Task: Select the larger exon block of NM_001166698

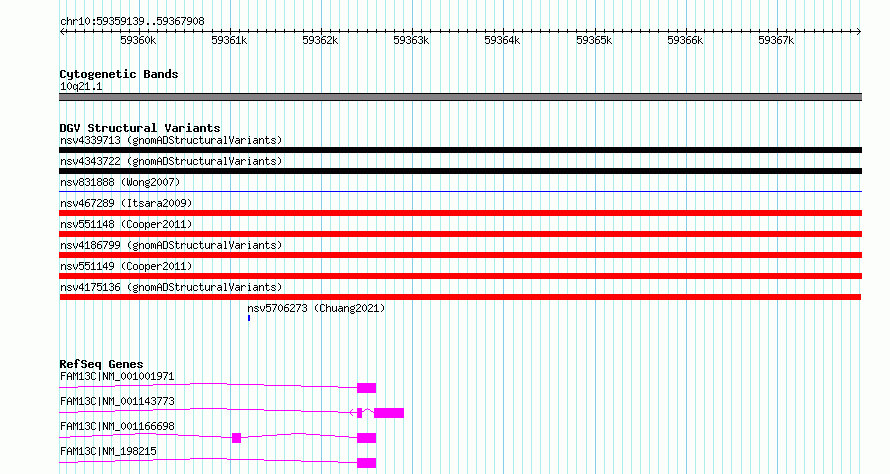Action: point(366,438)
